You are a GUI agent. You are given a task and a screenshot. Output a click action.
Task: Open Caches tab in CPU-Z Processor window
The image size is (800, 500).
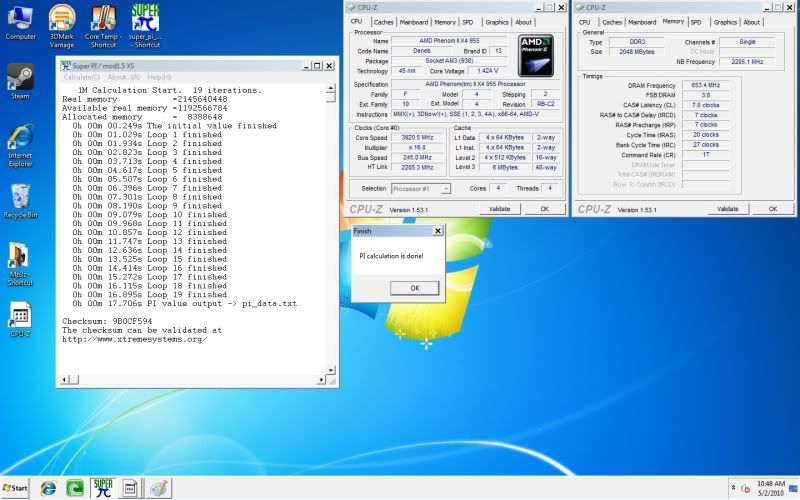[383, 22]
